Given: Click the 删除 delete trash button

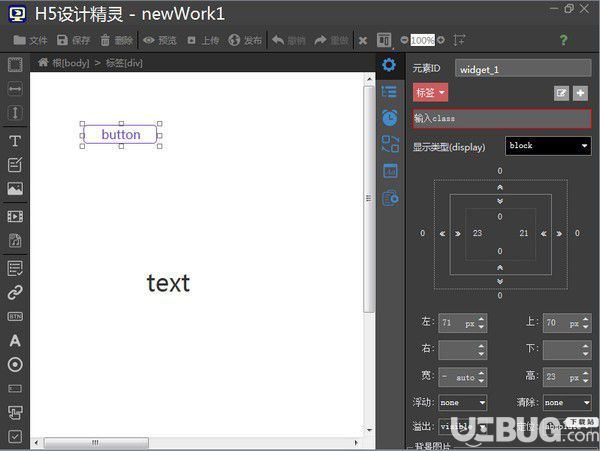Looking at the screenshot, I should coord(117,40).
